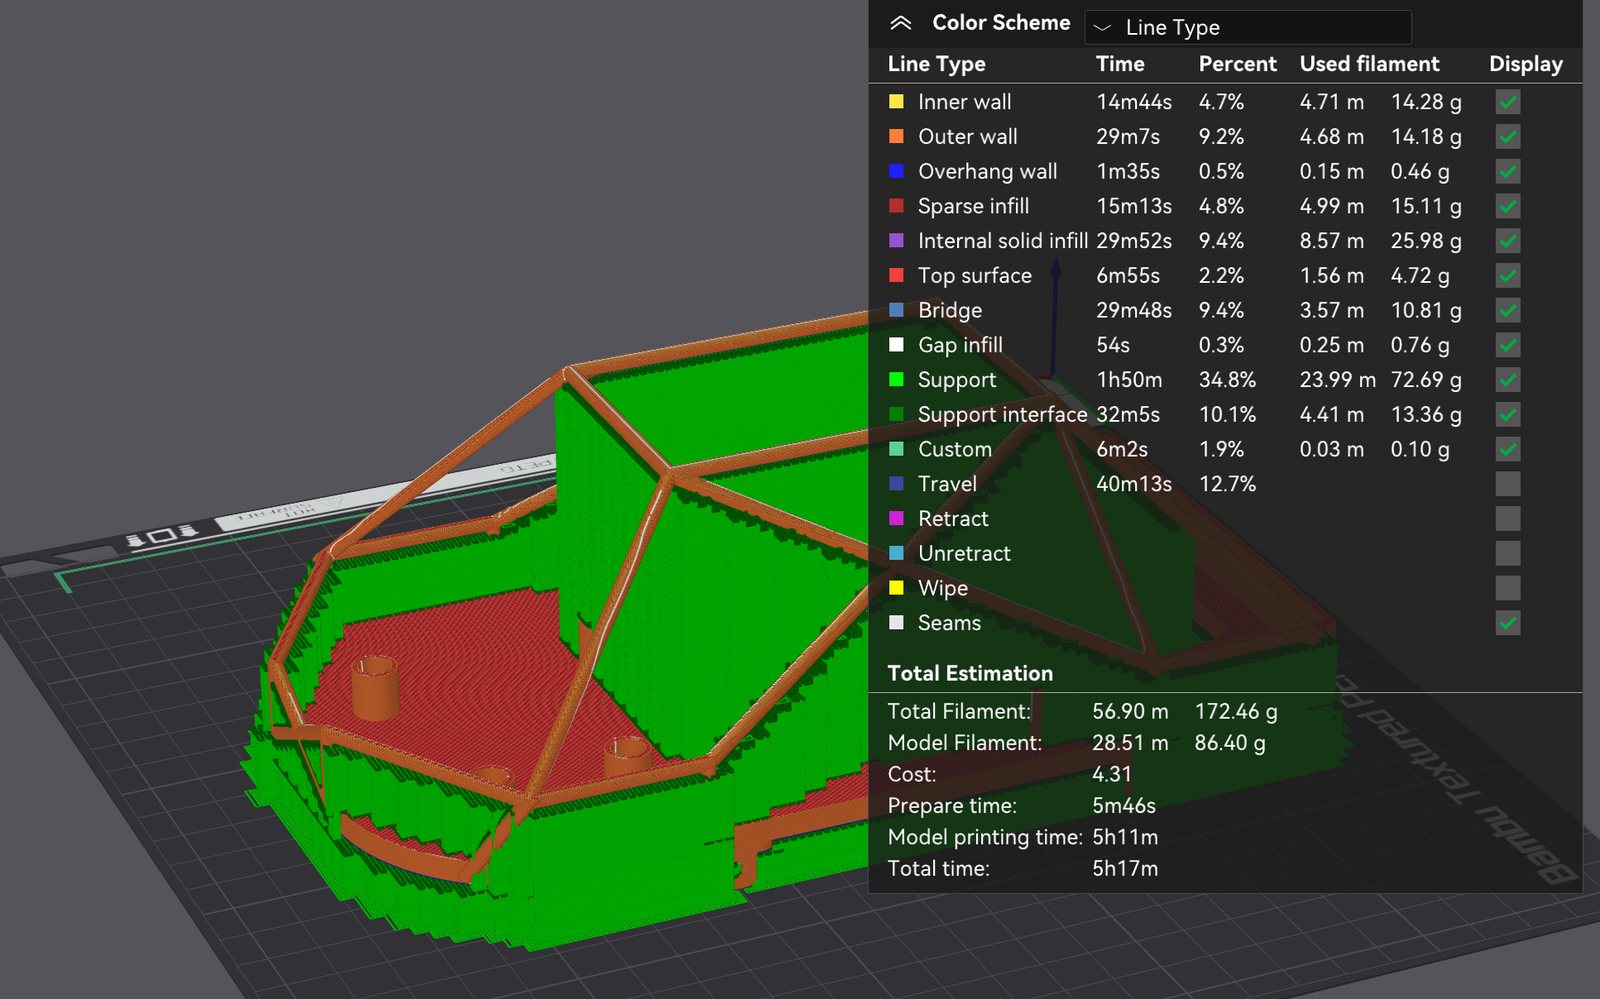The height and width of the screenshot is (999, 1600).
Task: Open the Line Type color scheme dropdown
Action: [1248, 27]
